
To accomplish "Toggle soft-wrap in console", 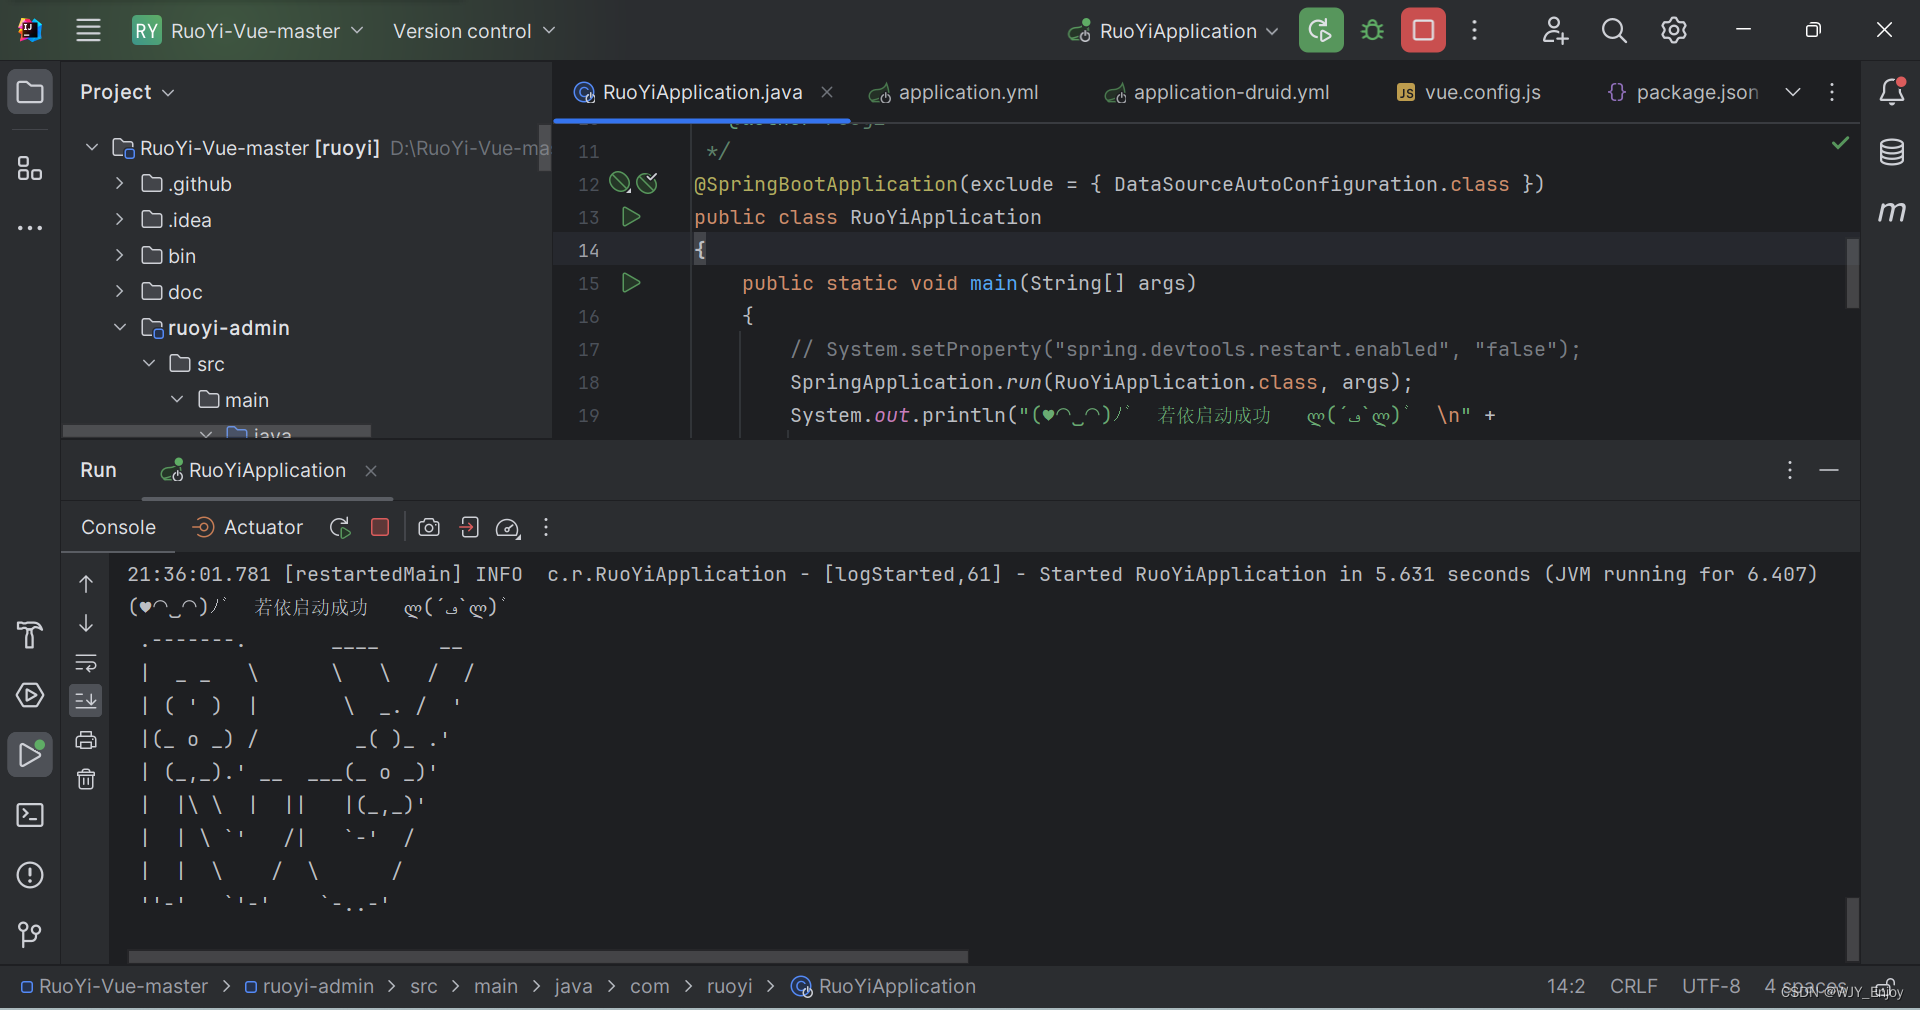I will coord(86,662).
